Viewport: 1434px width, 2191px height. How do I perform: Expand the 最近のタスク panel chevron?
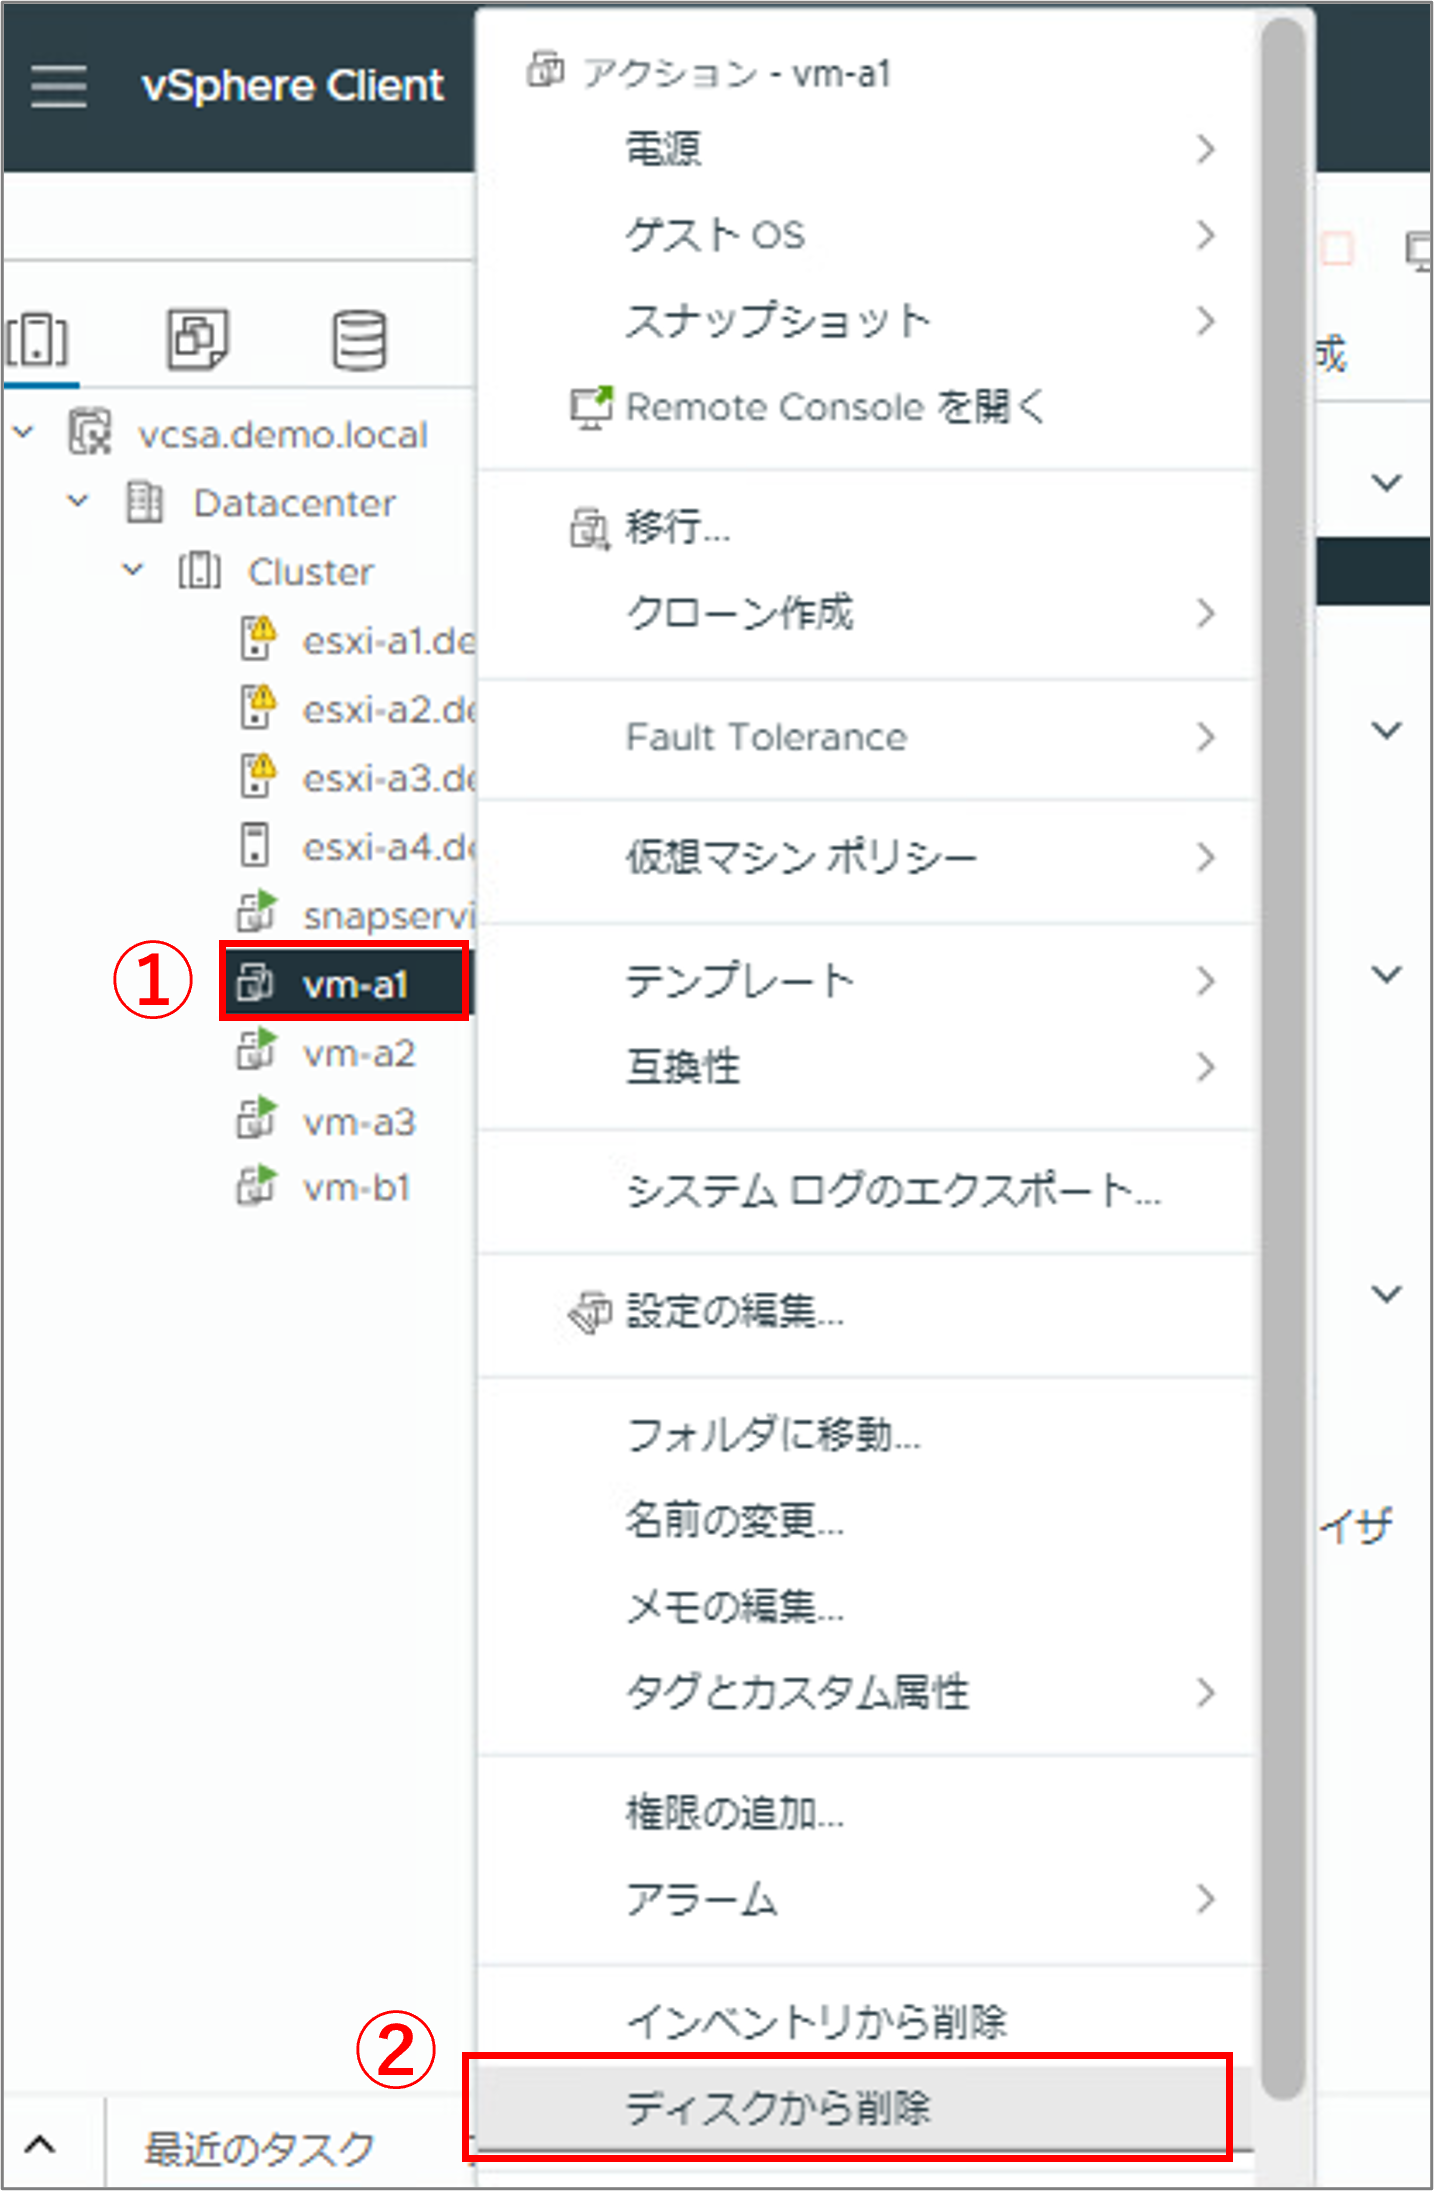pyautogui.click(x=40, y=2145)
